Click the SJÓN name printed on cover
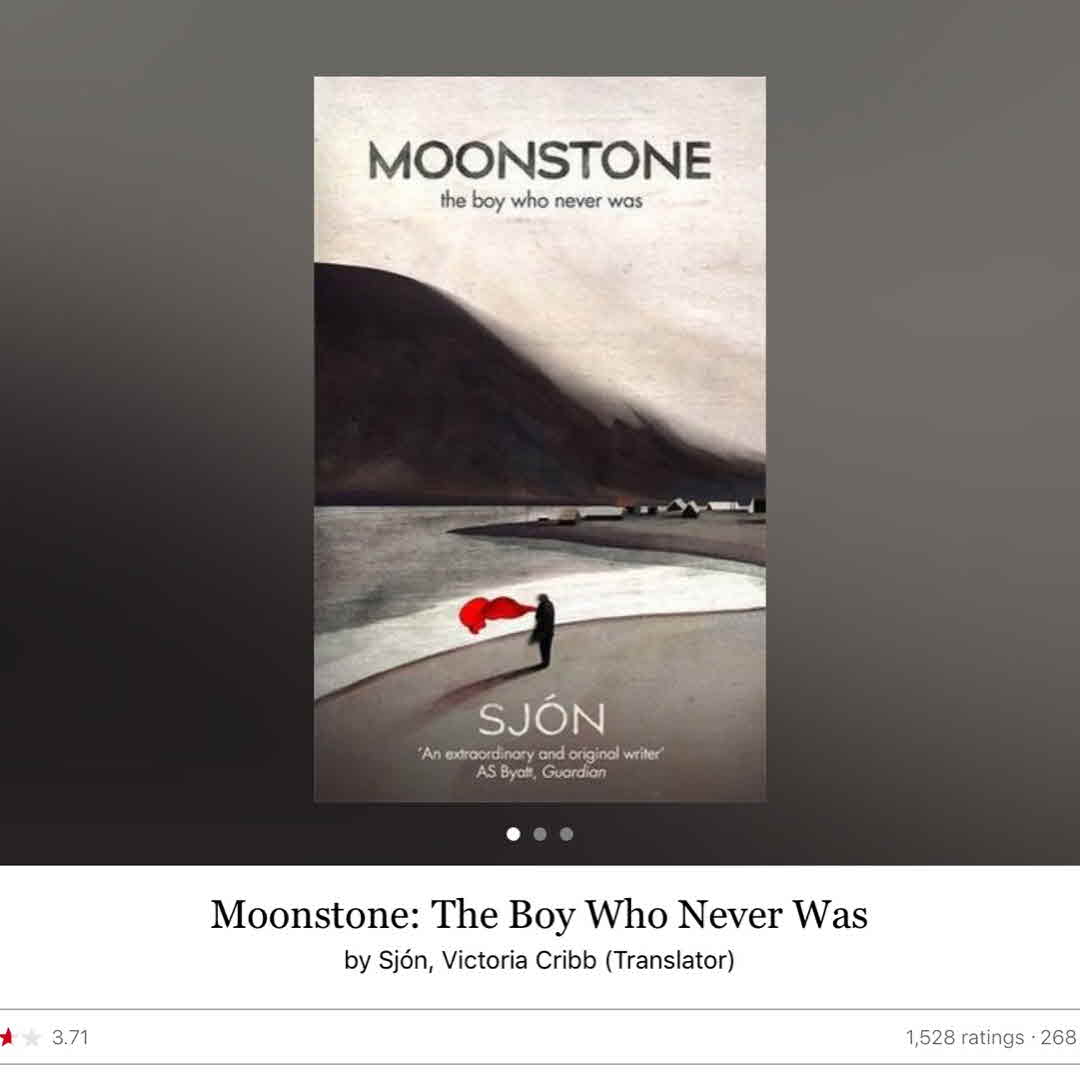 point(541,719)
